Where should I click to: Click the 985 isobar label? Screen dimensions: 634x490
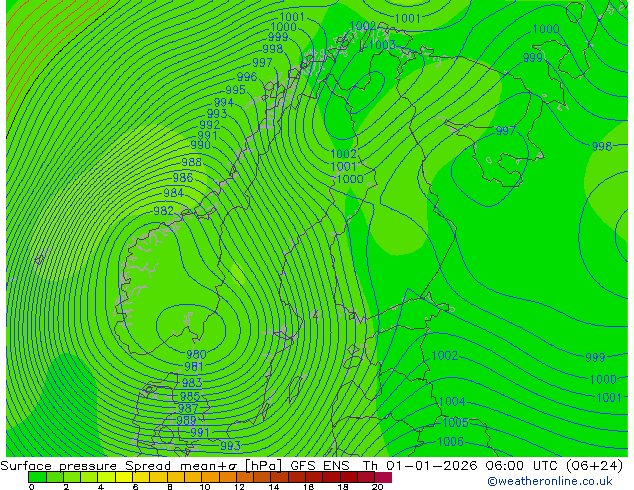[190, 396]
